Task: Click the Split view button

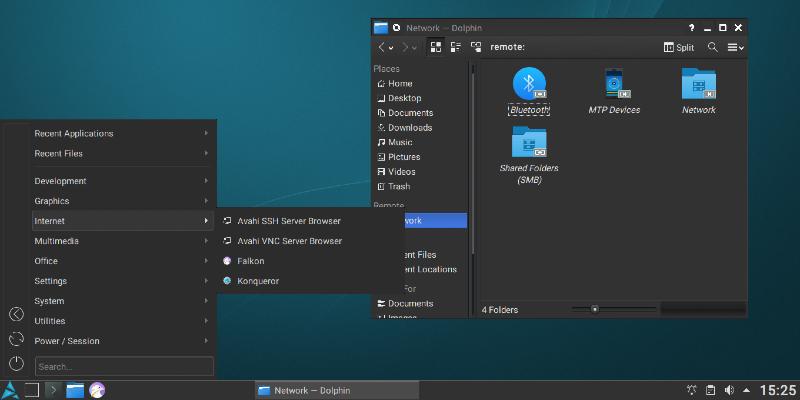Action: (x=679, y=47)
